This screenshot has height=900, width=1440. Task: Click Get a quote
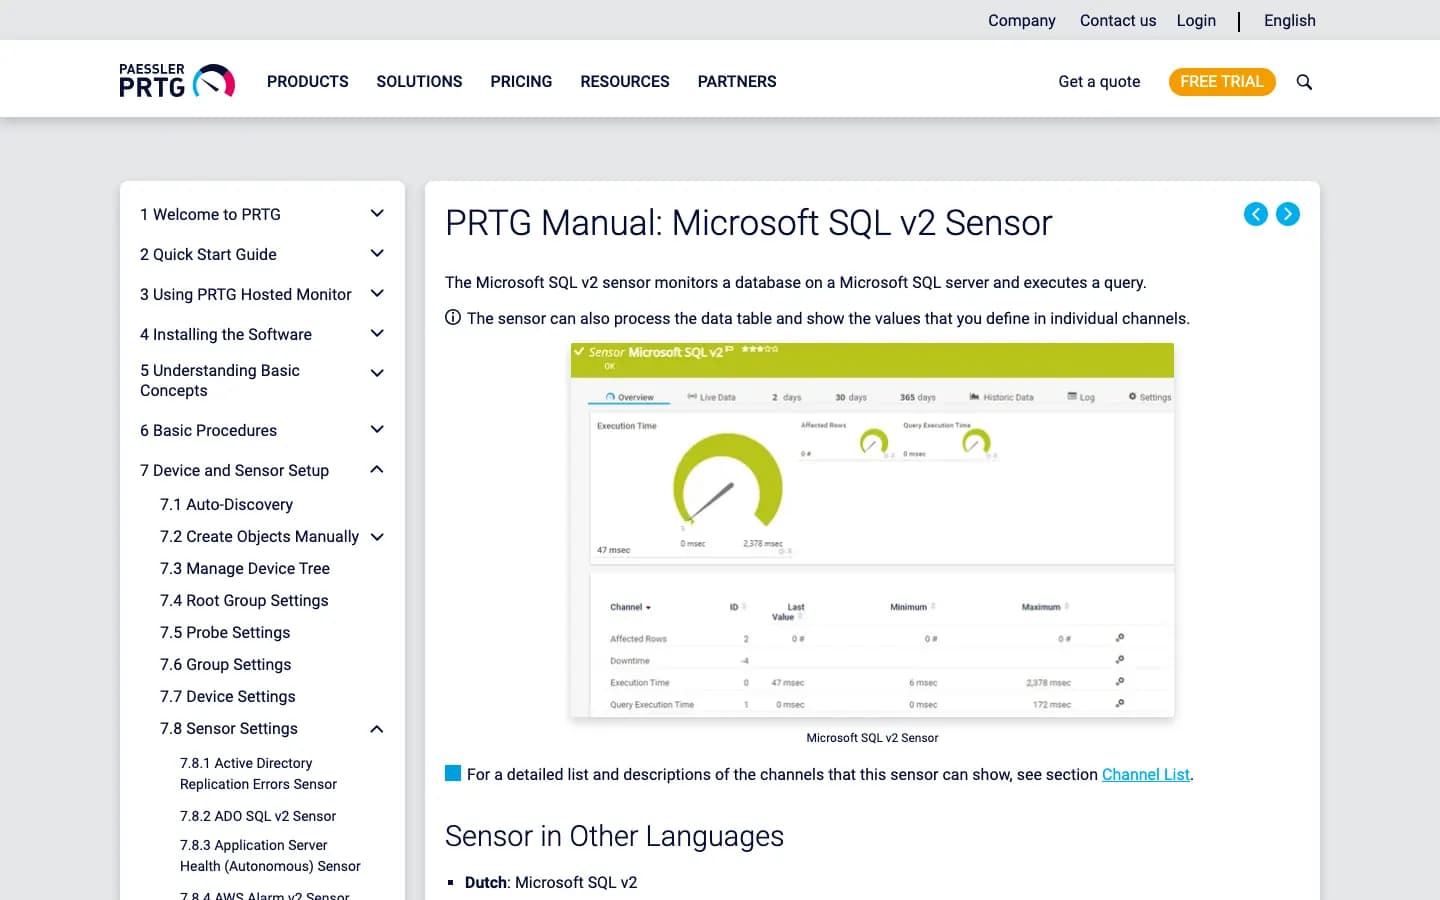1099,82
